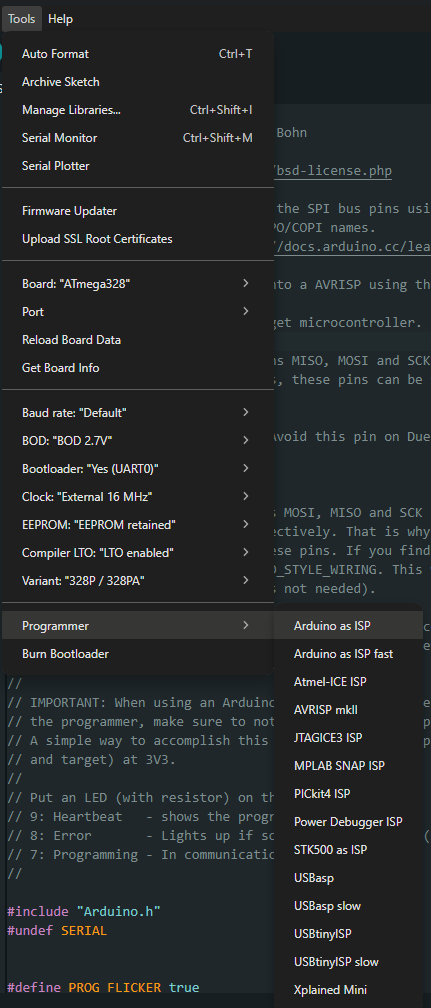Choose Arduino as ISP programmer

tap(348, 626)
